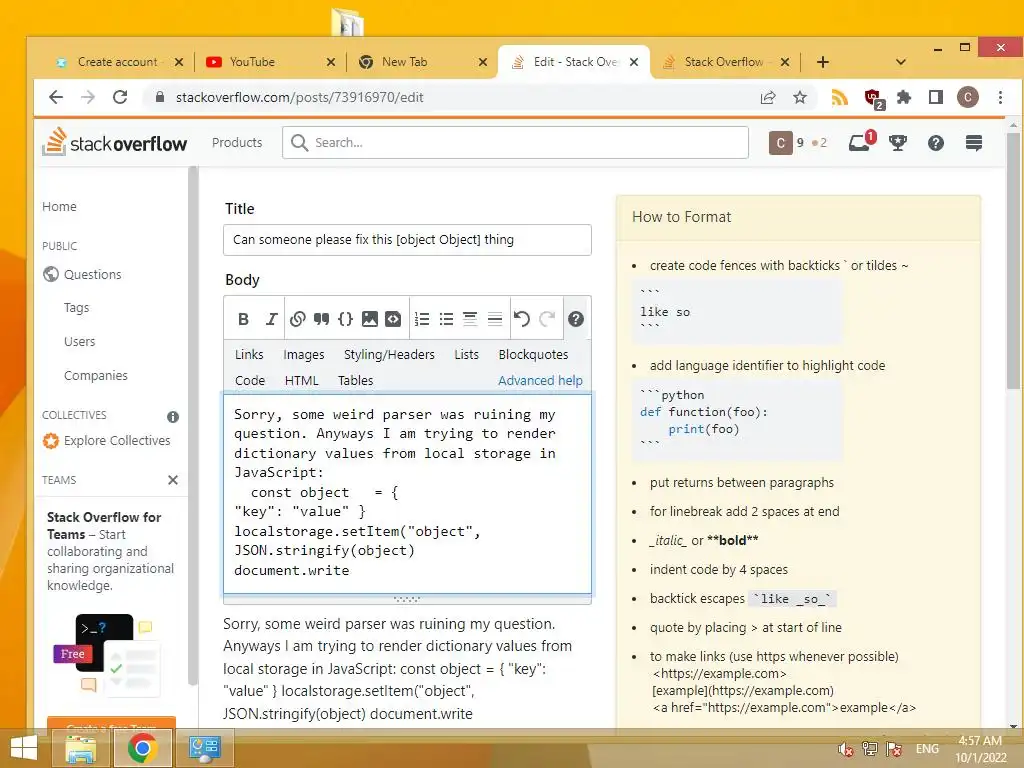Show the Blockquotes help tab

tap(533, 354)
